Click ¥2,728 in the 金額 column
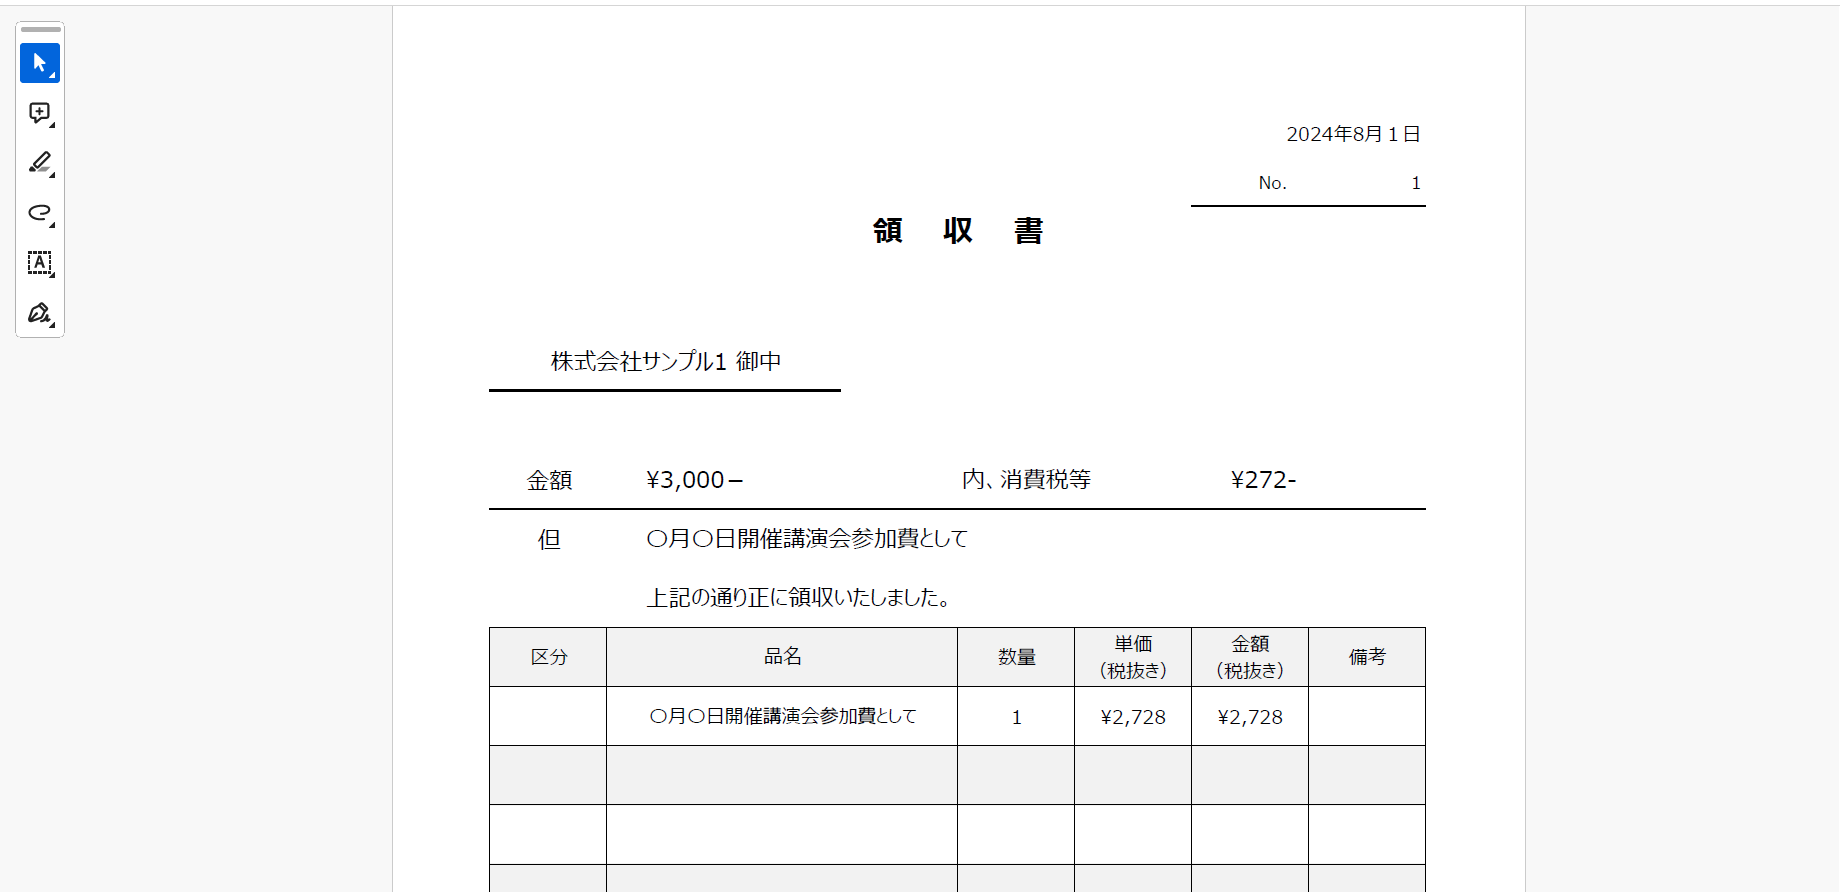 click(x=1250, y=716)
